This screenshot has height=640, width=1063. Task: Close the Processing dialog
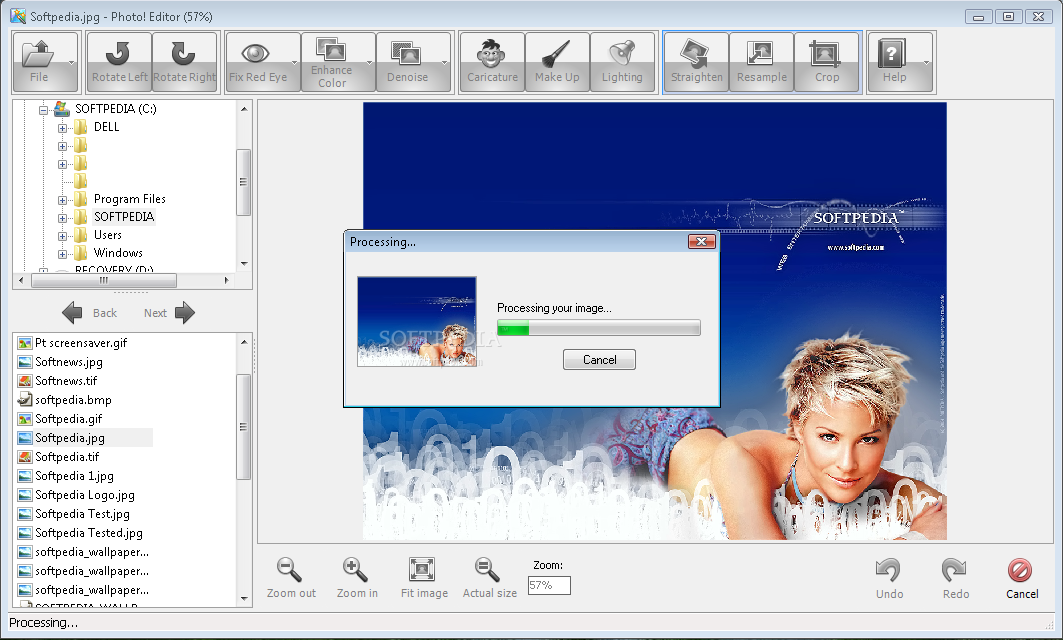click(702, 241)
